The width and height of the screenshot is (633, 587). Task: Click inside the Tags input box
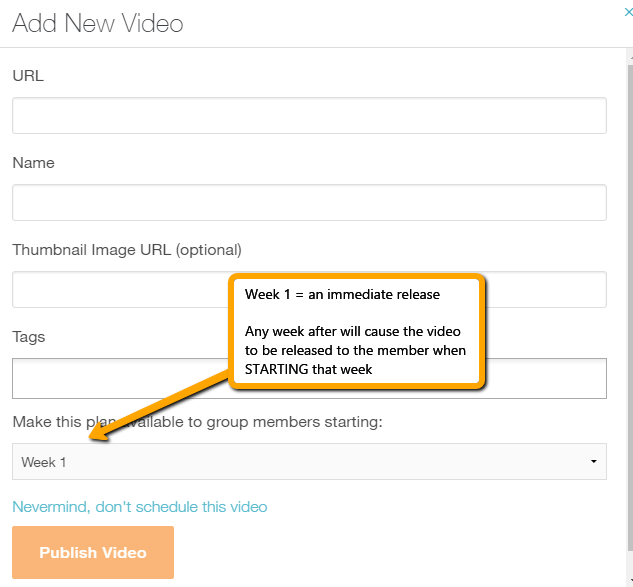(309, 378)
